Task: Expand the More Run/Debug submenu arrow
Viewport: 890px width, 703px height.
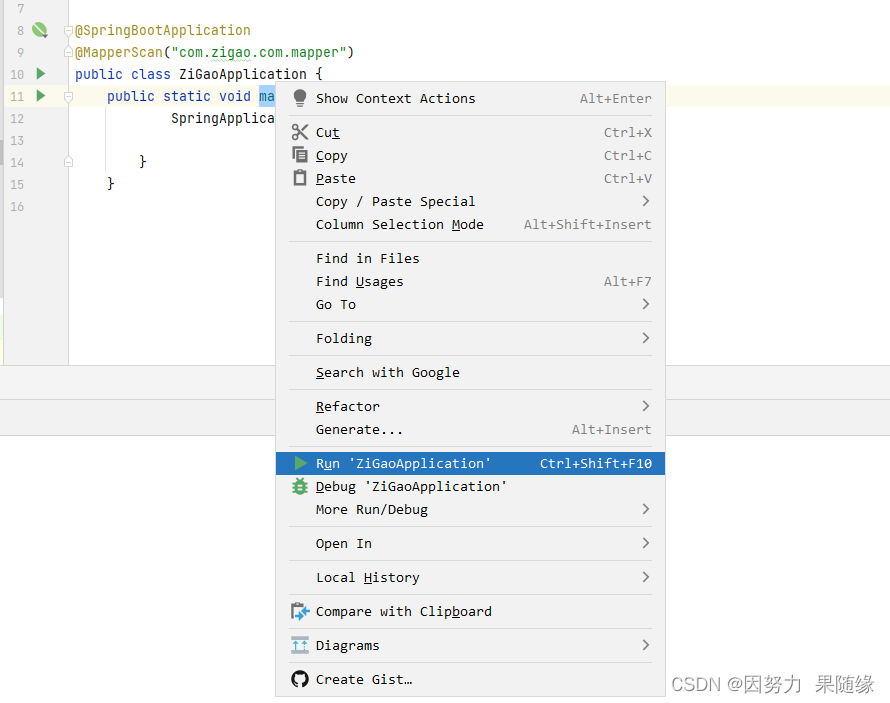Action: [645, 509]
